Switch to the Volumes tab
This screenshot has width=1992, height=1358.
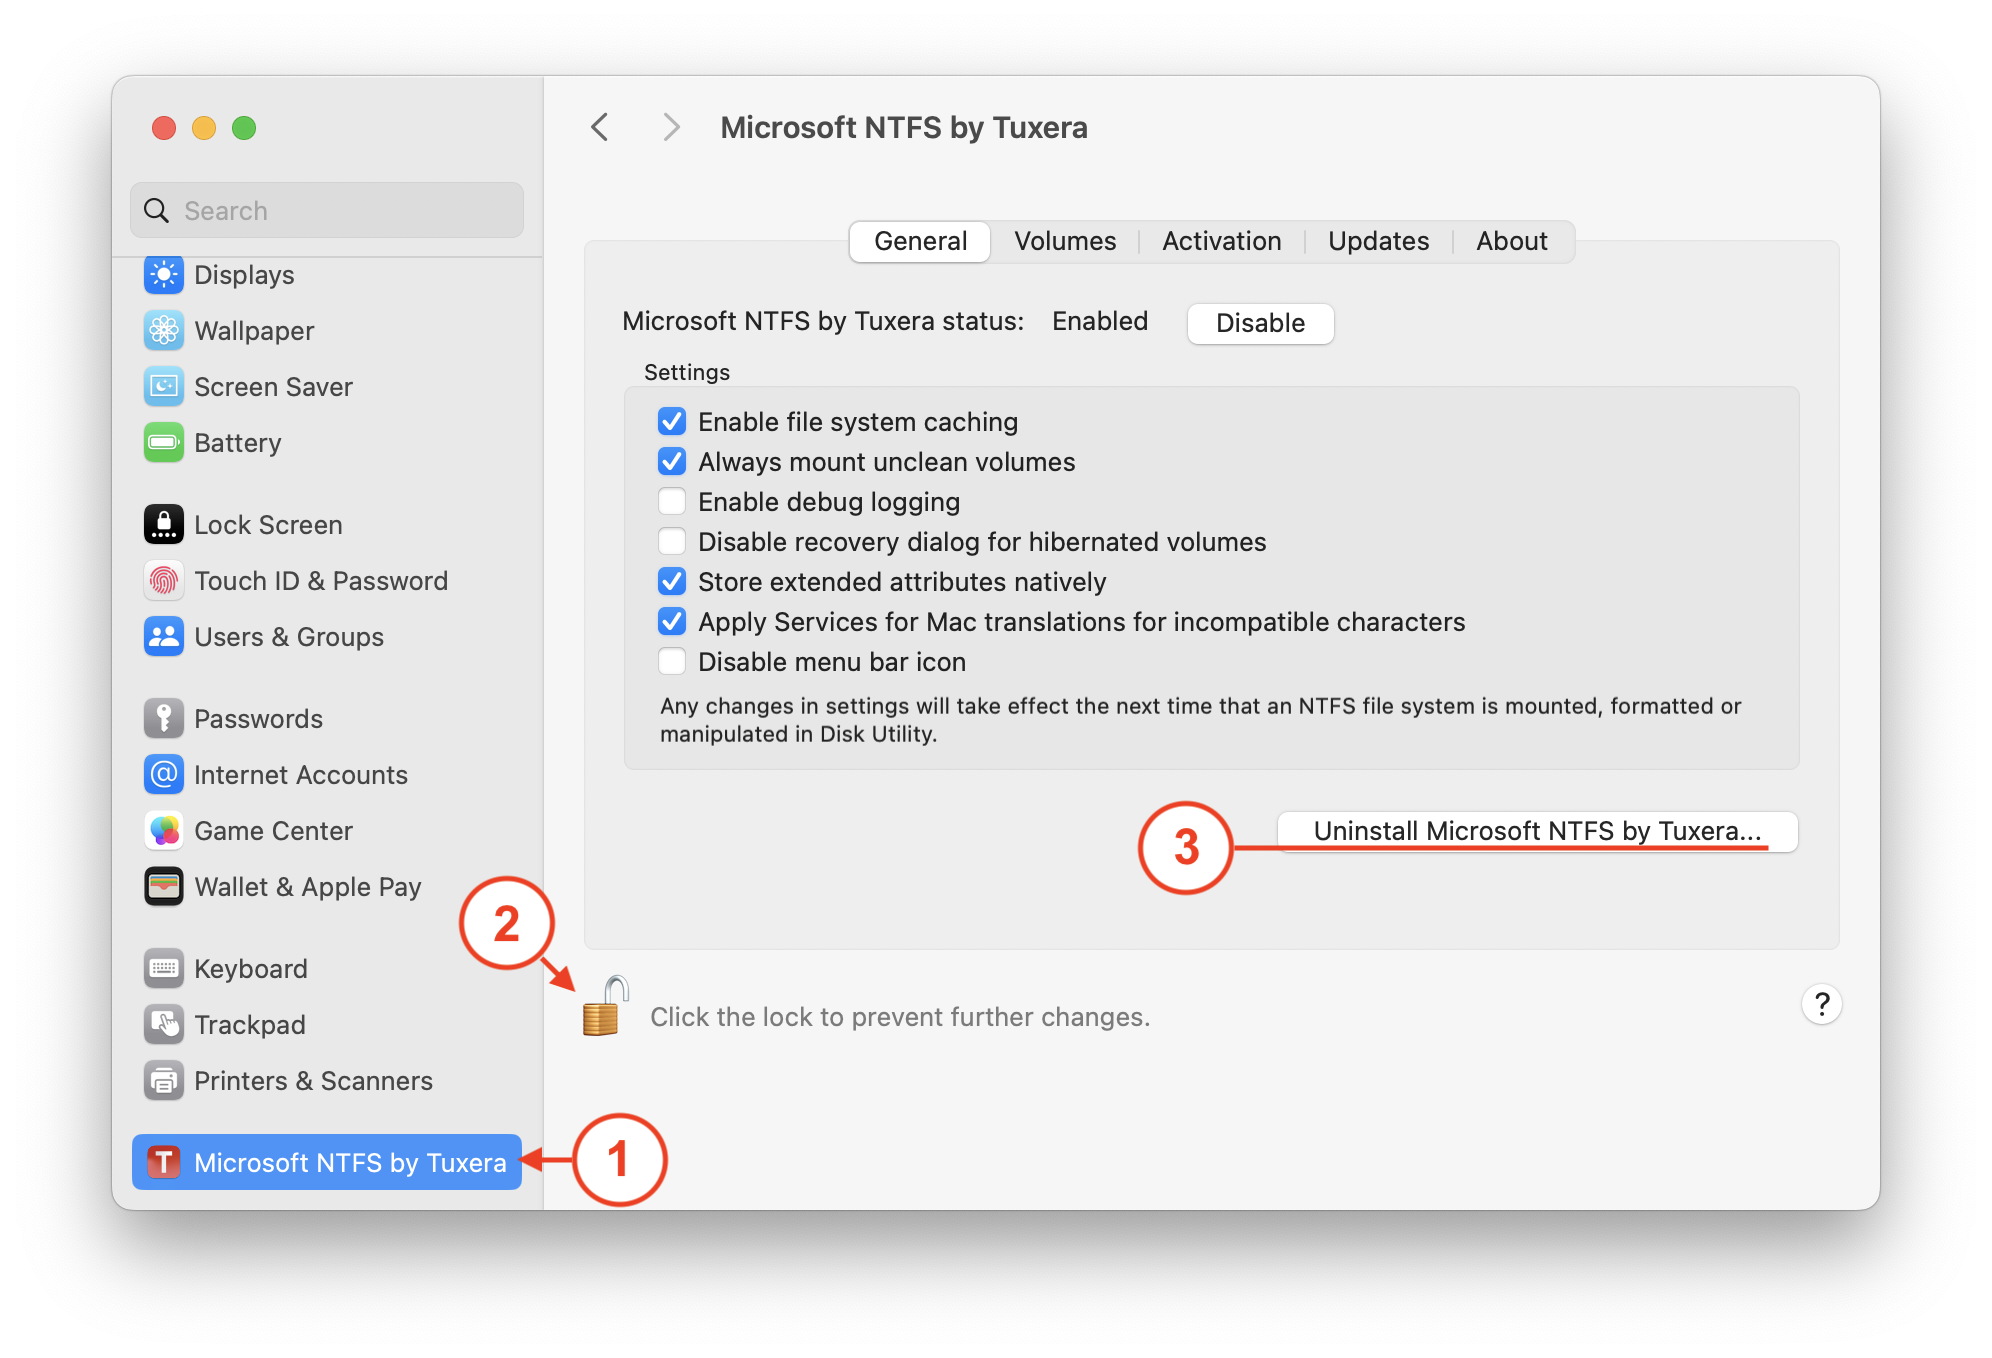click(1065, 242)
